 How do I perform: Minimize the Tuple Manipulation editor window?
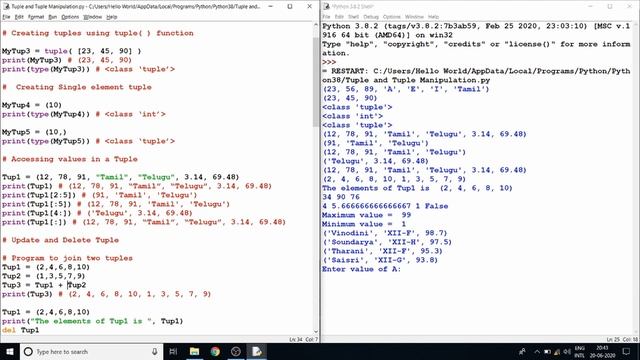coord(271,7)
